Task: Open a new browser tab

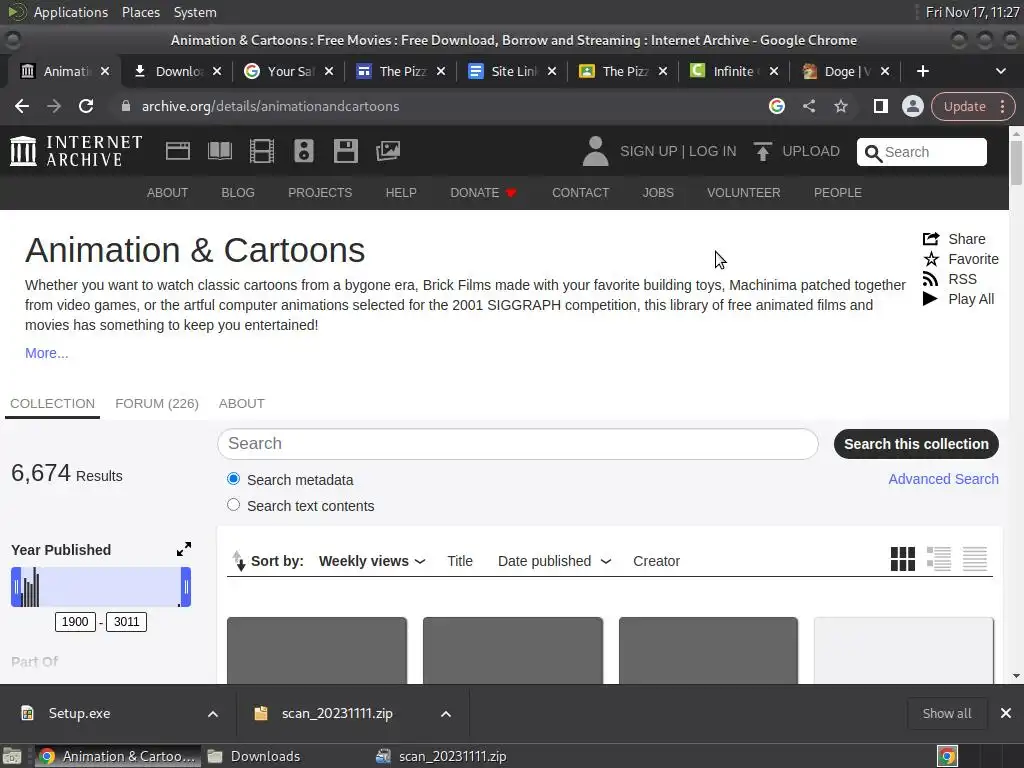Action: pyautogui.click(x=923, y=71)
